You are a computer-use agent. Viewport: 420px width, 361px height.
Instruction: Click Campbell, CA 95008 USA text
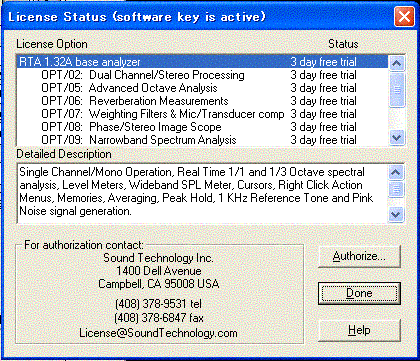click(x=159, y=284)
